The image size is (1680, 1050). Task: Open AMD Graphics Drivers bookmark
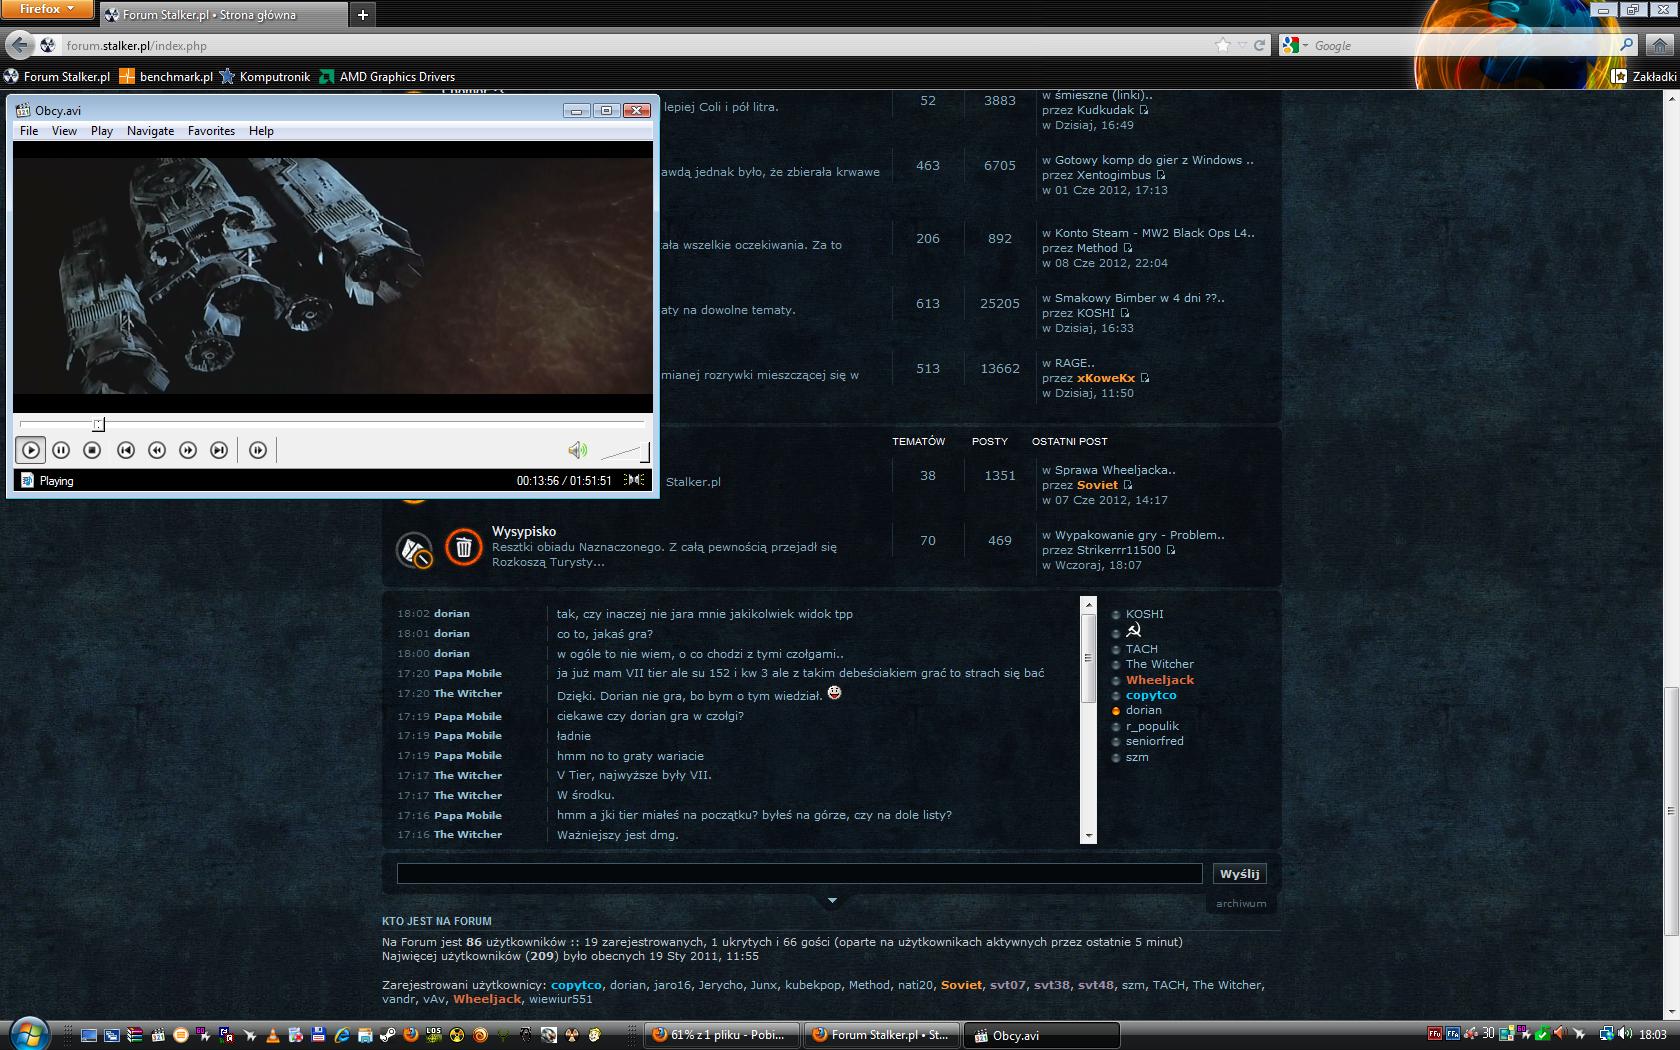pos(387,76)
